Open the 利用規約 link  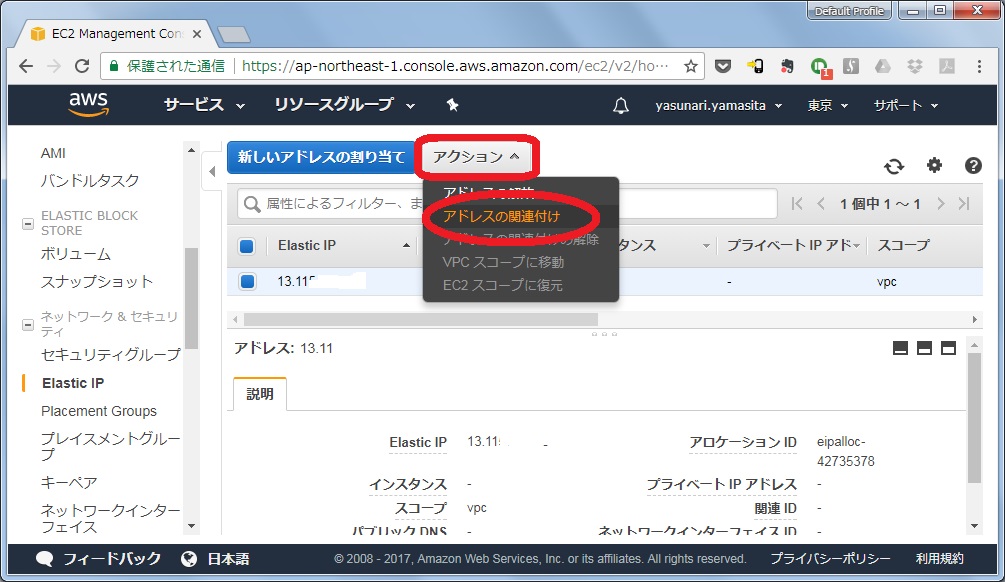(x=939, y=559)
